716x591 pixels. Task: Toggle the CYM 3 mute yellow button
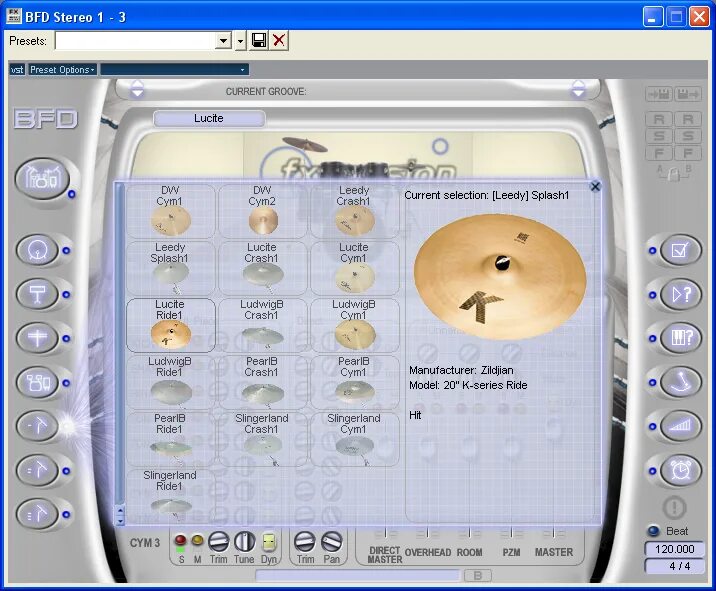coord(197,540)
